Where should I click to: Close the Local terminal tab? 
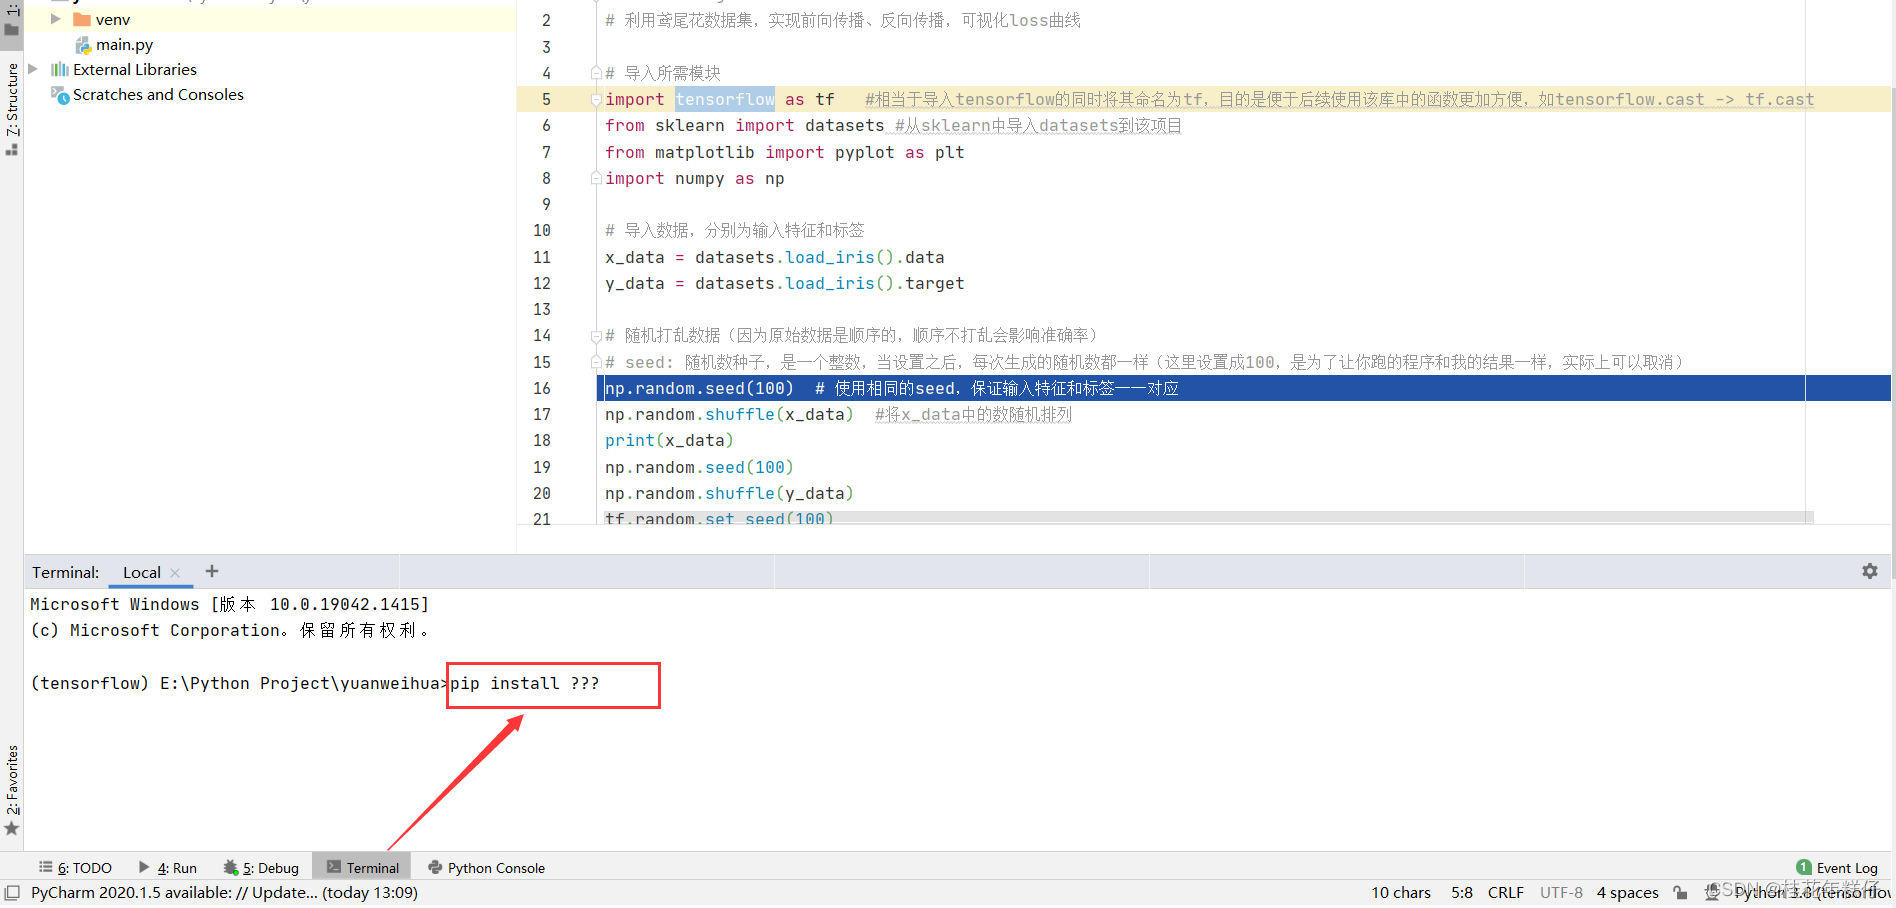pos(175,573)
